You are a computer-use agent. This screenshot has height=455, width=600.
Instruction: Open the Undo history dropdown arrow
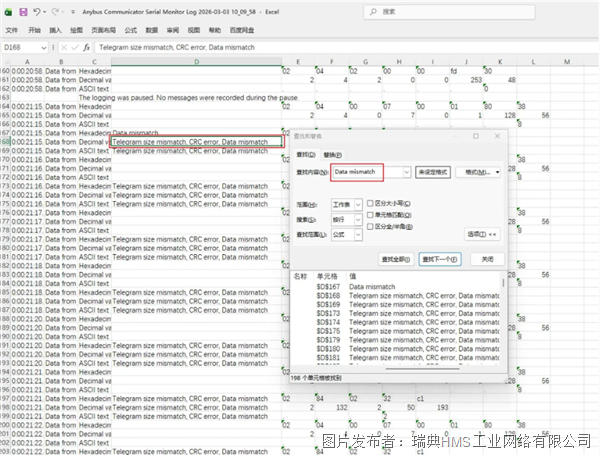[x=45, y=12]
